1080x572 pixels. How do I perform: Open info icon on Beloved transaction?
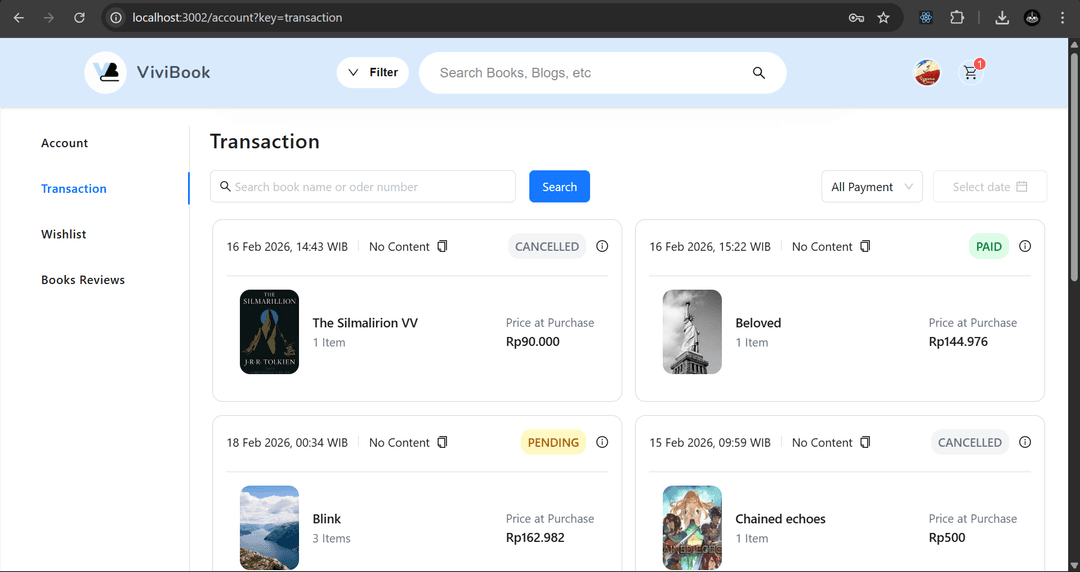(x=1025, y=246)
